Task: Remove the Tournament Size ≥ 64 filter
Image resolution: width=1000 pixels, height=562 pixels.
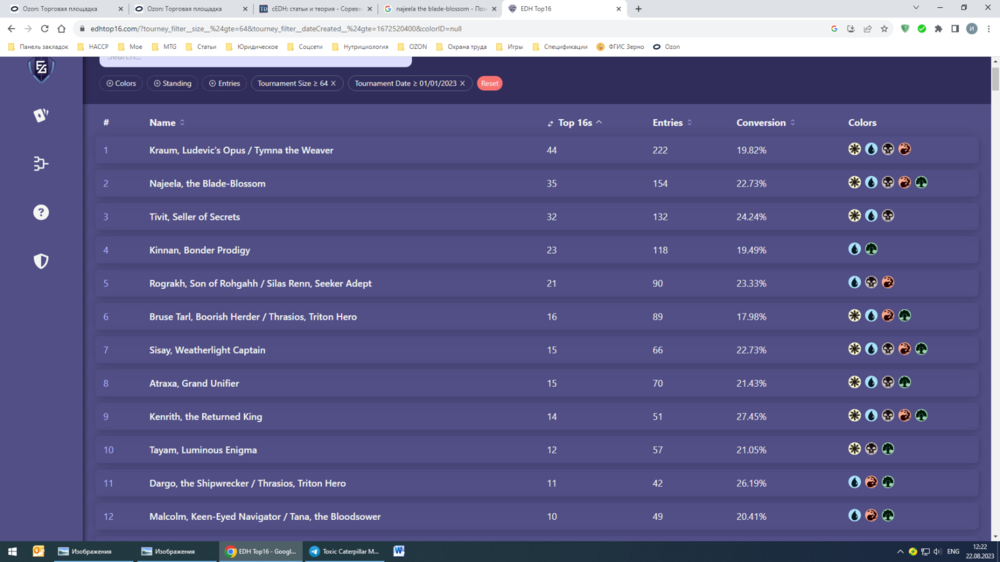Action: [333, 84]
